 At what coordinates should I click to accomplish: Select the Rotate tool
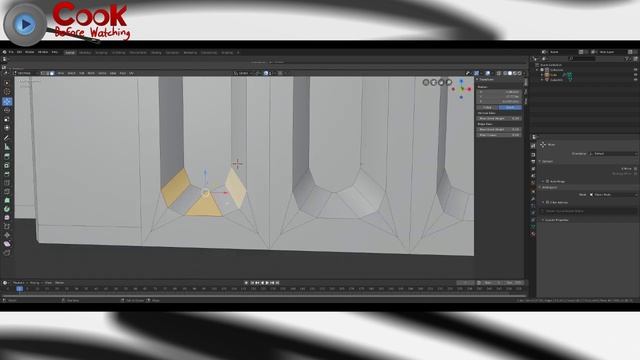[x=7, y=110]
